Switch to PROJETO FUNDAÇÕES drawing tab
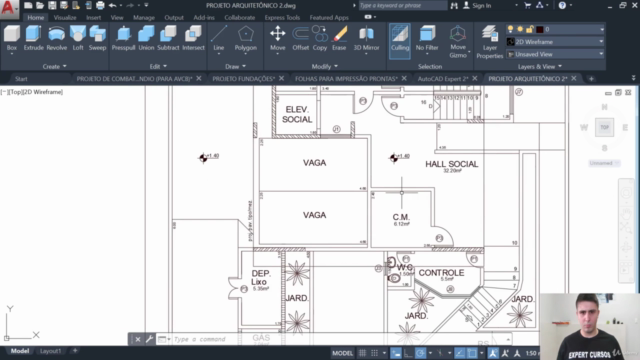The width and height of the screenshot is (640, 360). coord(243,78)
